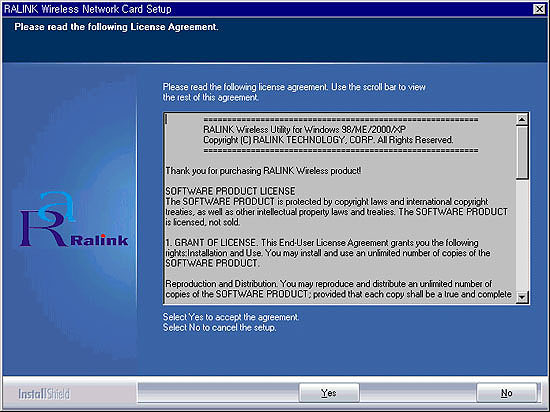Click the license scrollbar down arrow
550x412 pixels.
[x=522, y=297]
